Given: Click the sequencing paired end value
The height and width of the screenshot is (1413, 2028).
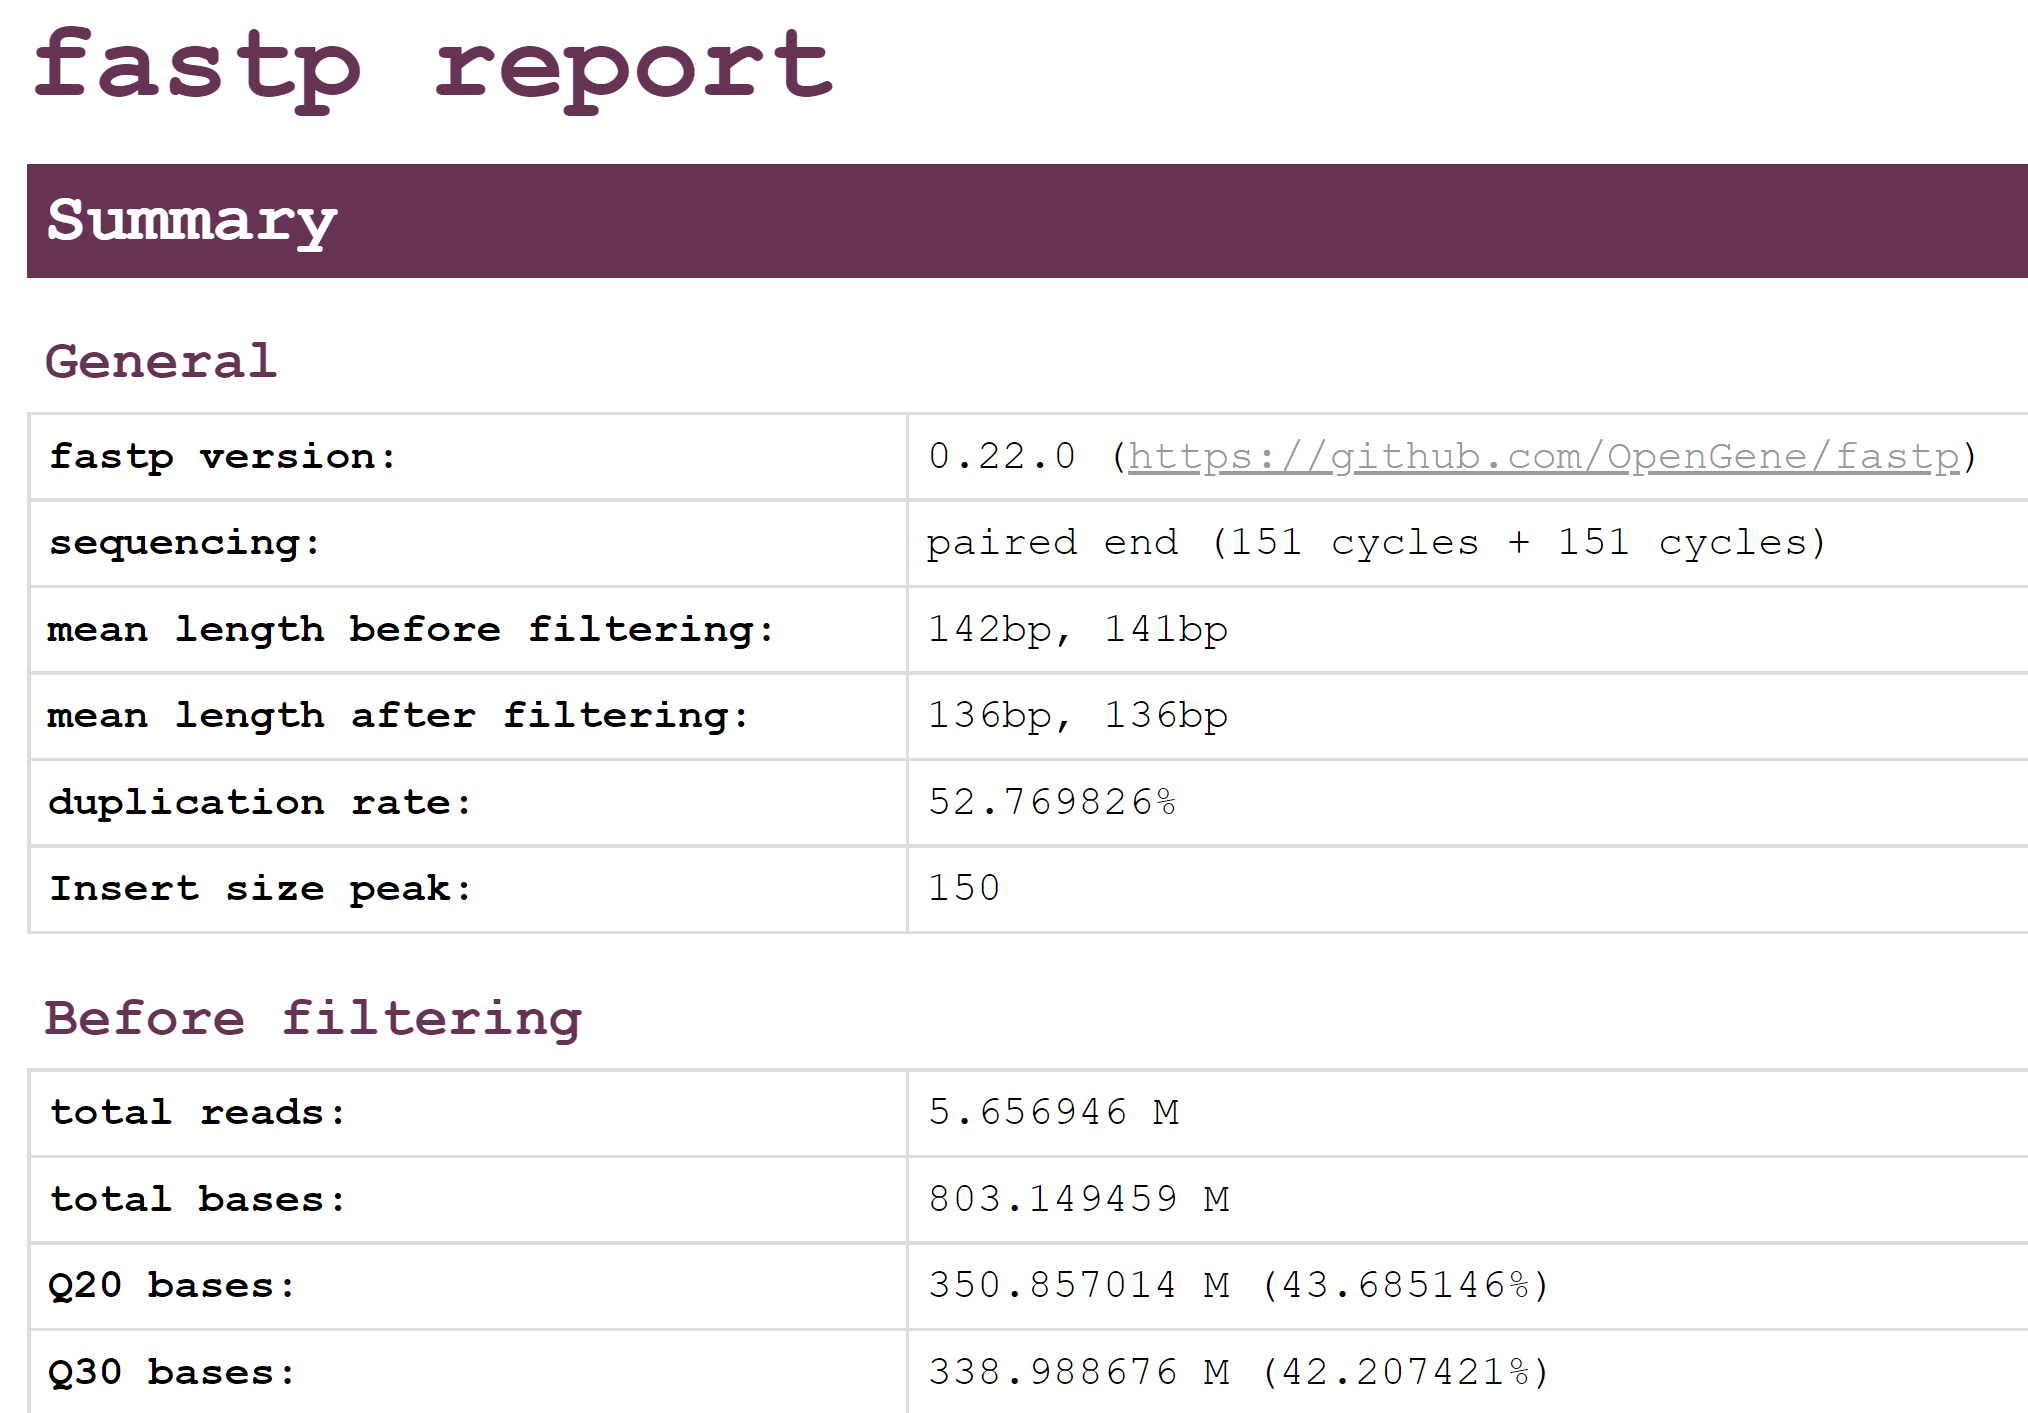Looking at the screenshot, I should coord(1375,543).
